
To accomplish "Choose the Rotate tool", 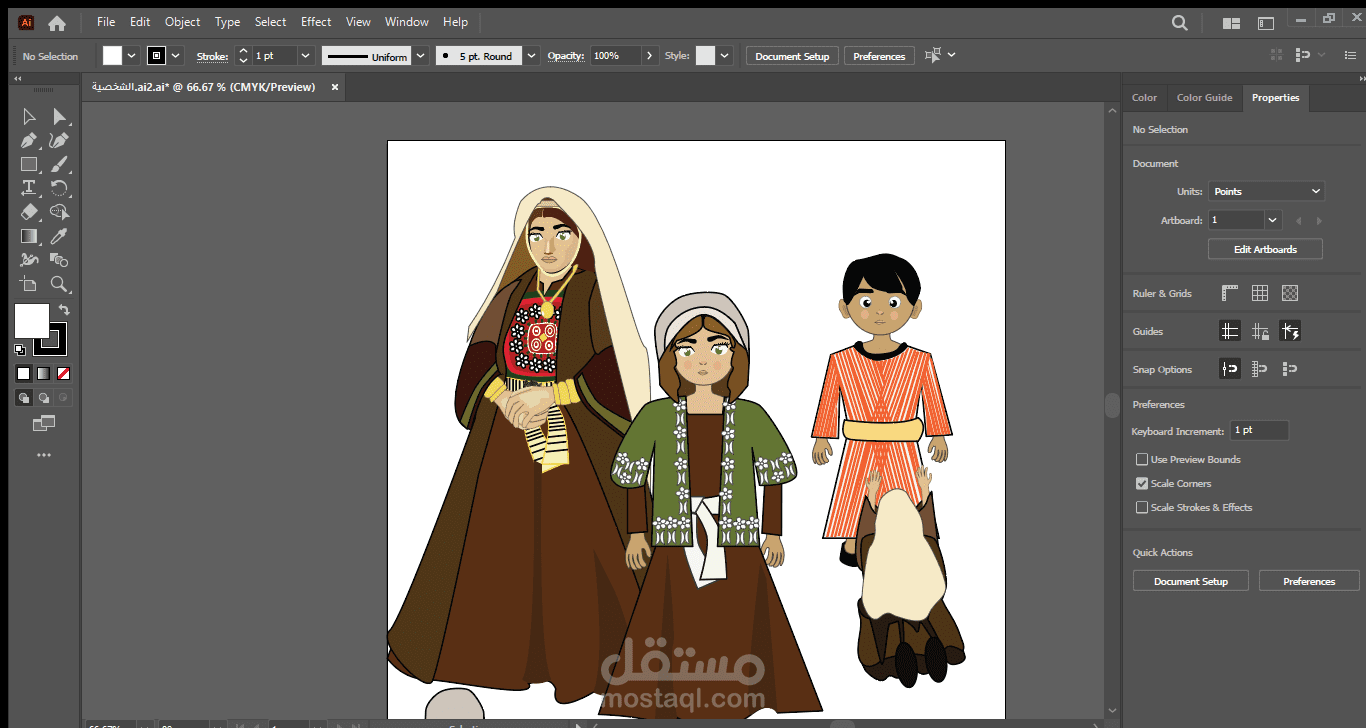I will (x=59, y=188).
